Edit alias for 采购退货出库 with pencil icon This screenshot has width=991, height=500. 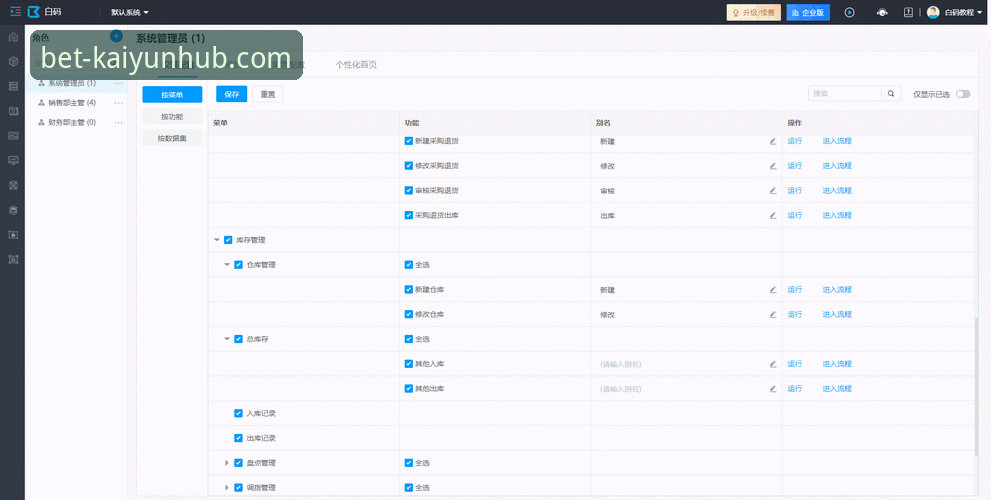[x=772, y=215]
